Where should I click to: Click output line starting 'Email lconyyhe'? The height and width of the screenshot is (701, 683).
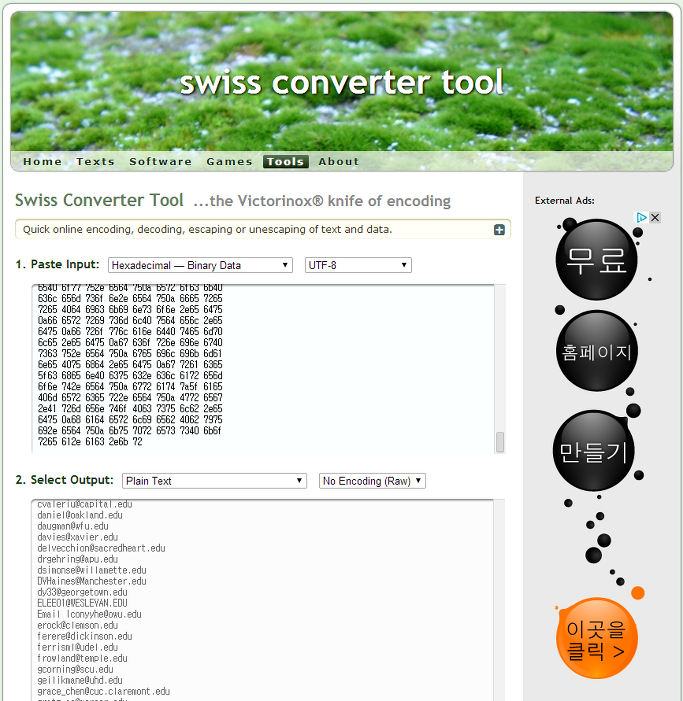(x=89, y=614)
